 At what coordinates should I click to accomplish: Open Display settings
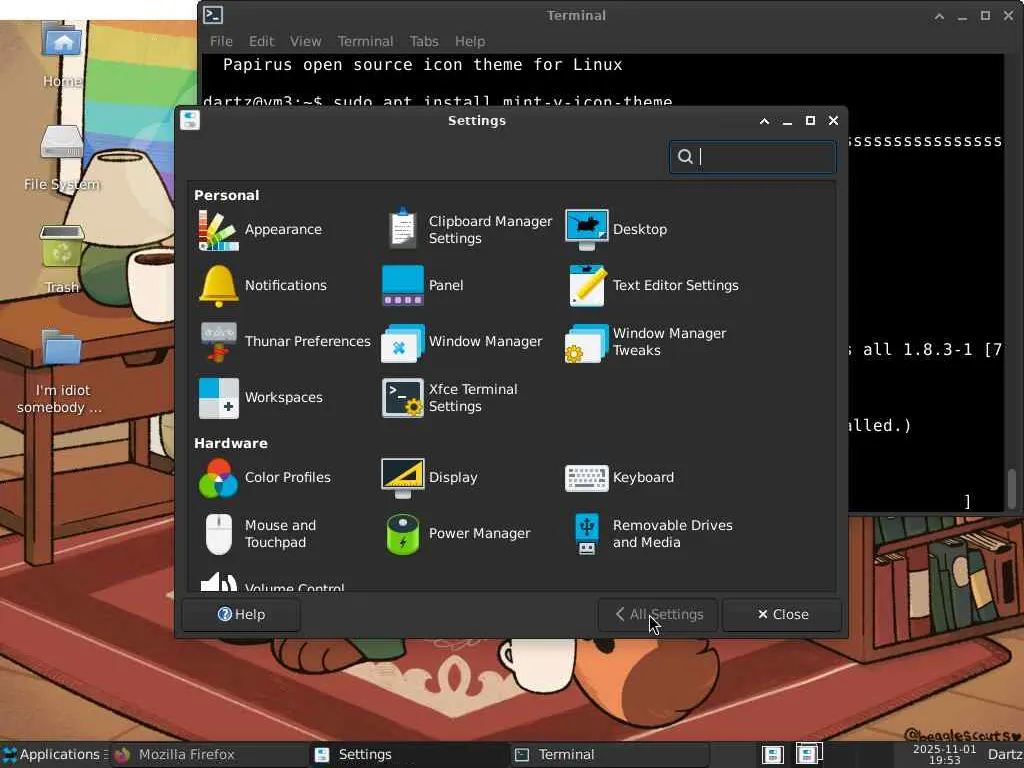430,477
